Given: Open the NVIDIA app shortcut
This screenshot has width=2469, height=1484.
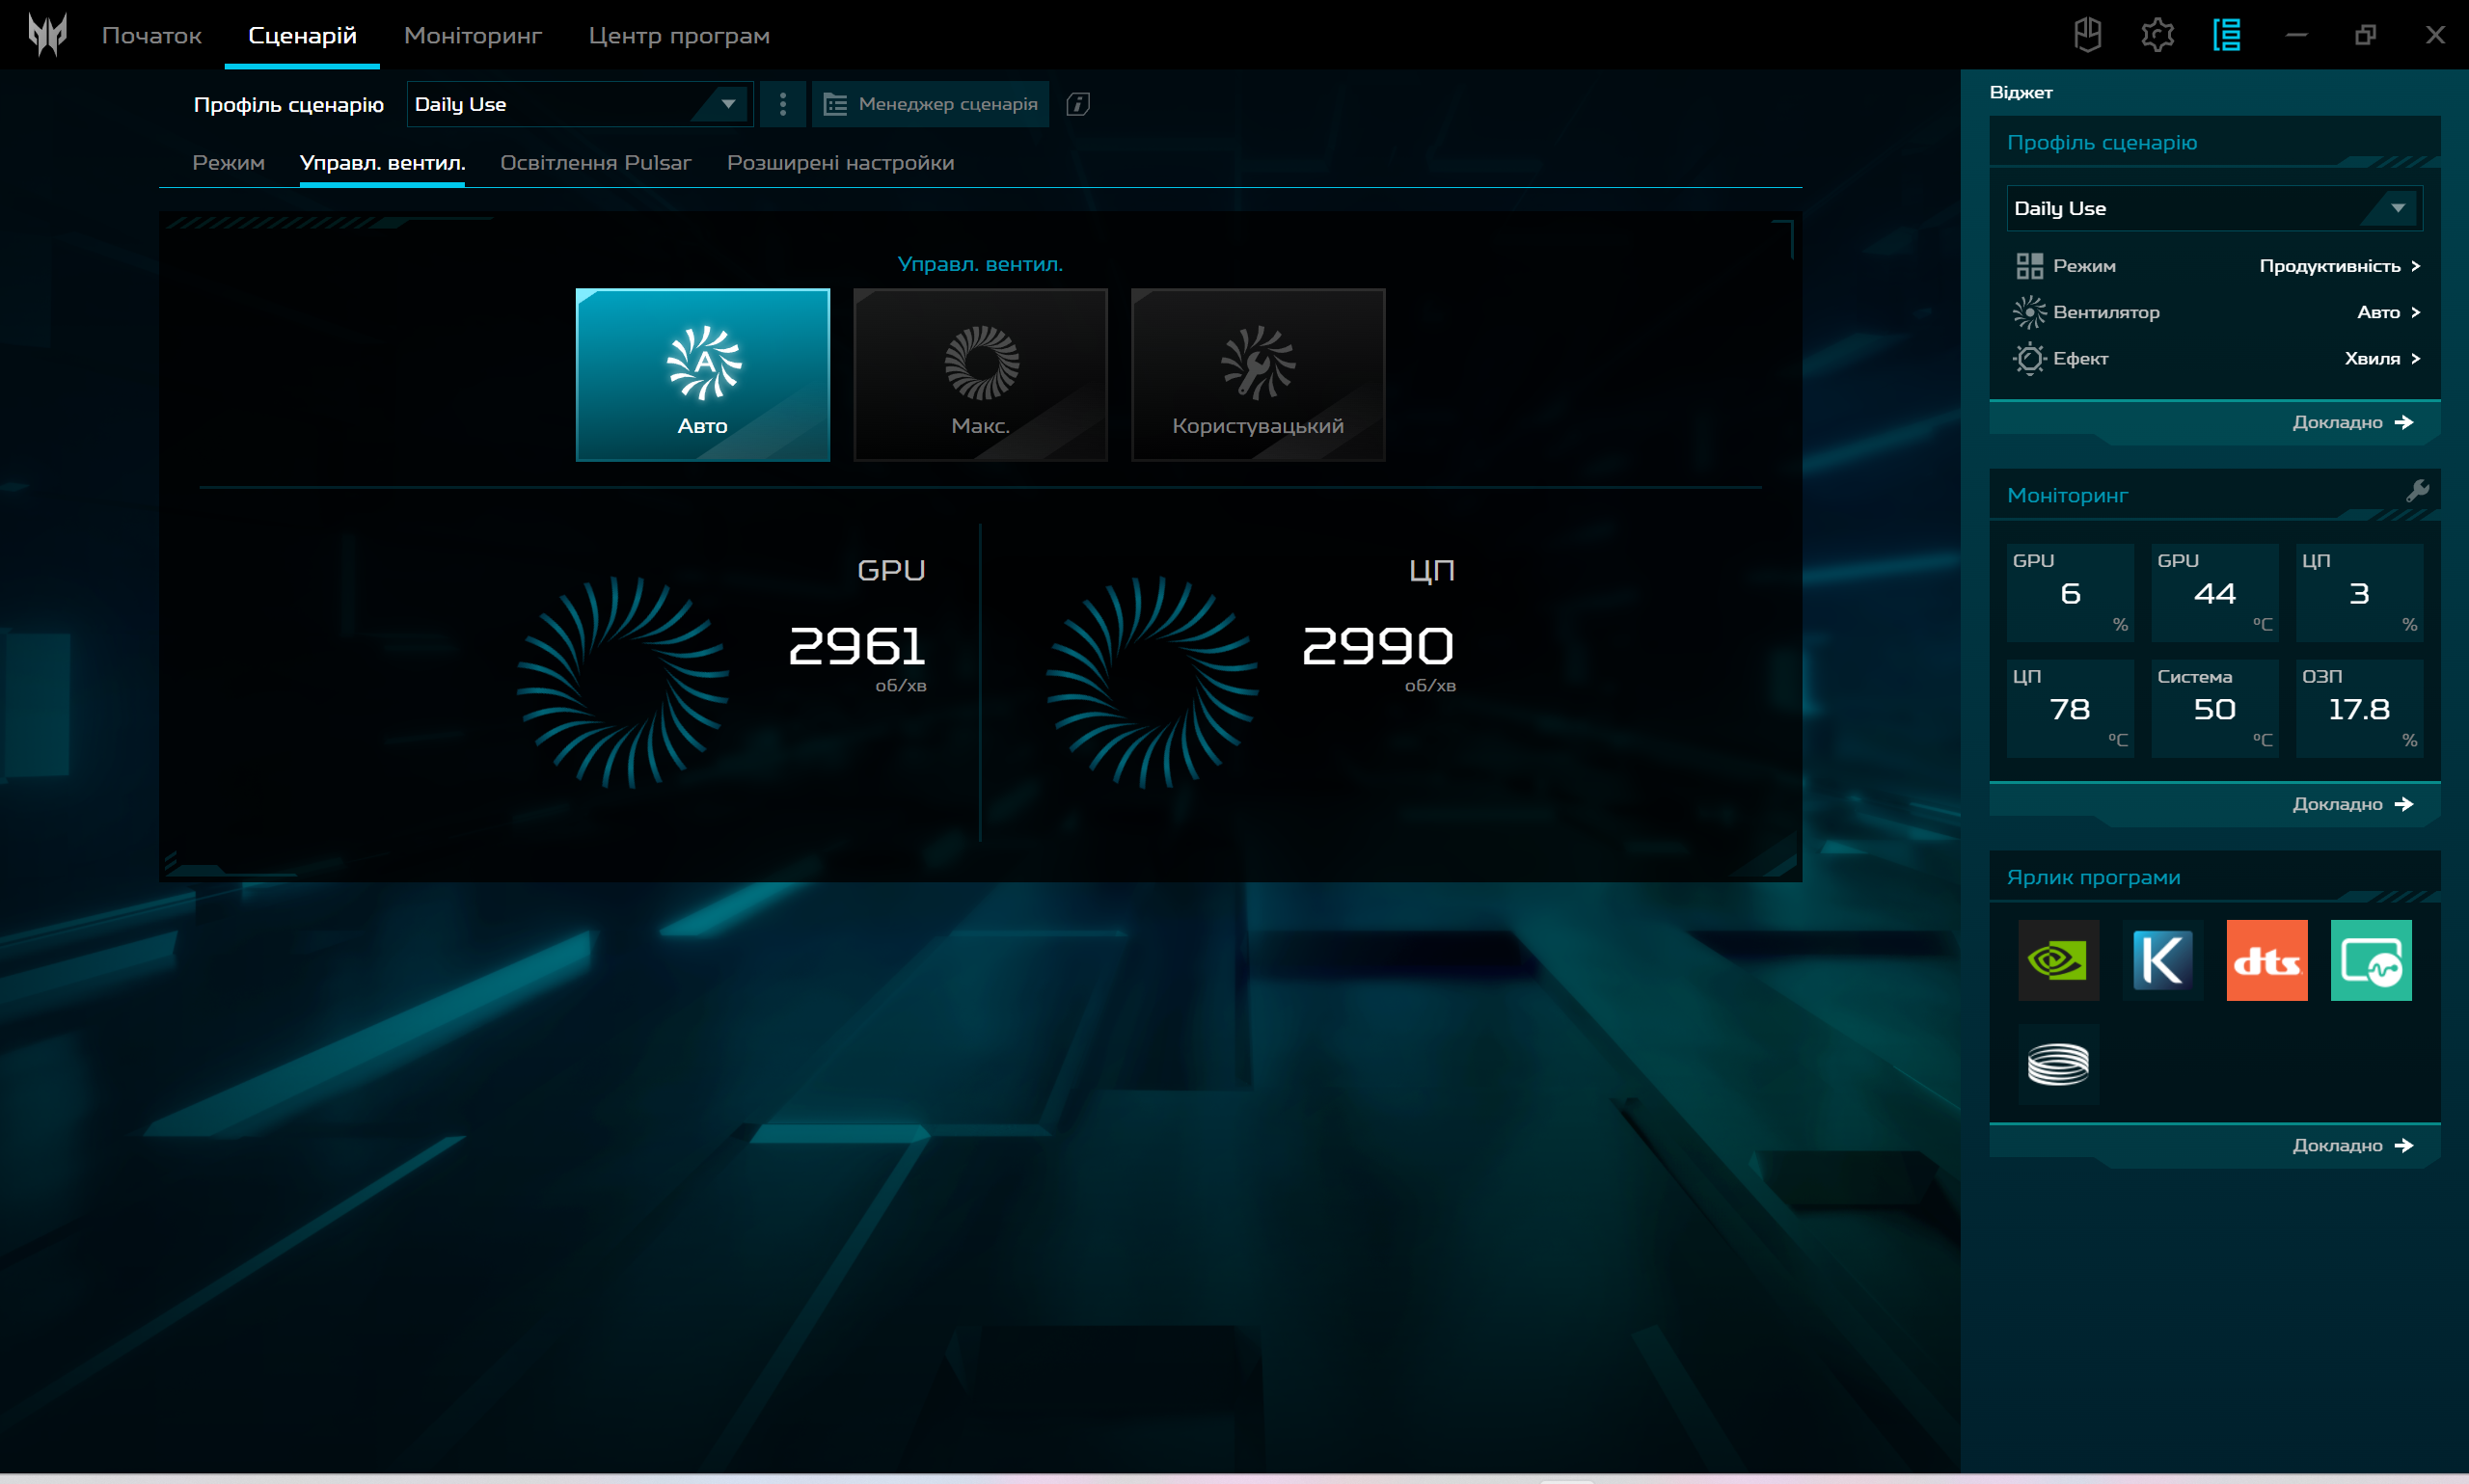Looking at the screenshot, I should pos(2058,960).
